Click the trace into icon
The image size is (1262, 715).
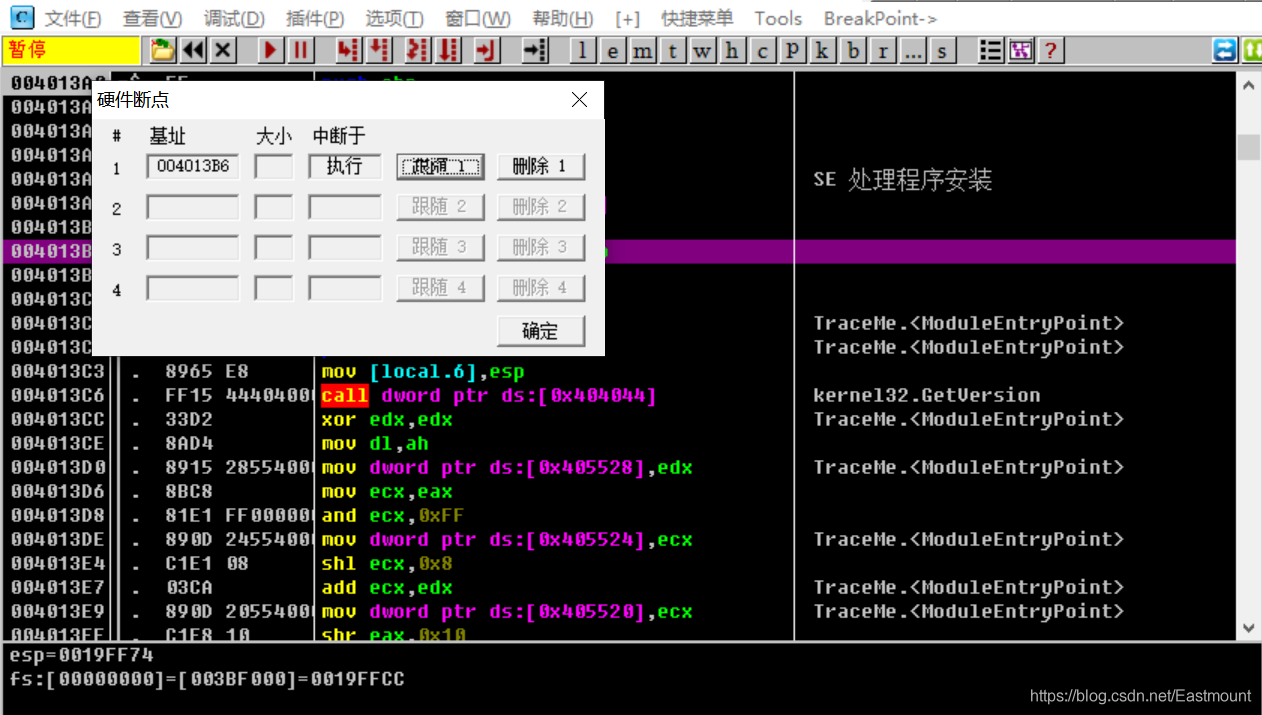point(417,50)
